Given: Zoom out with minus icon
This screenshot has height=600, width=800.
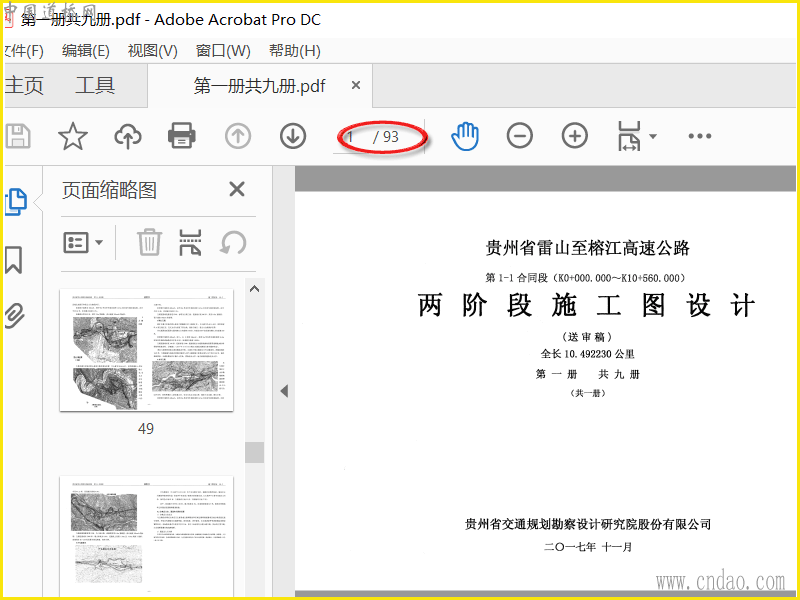Looking at the screenshot, I should [x=520, y=136].
